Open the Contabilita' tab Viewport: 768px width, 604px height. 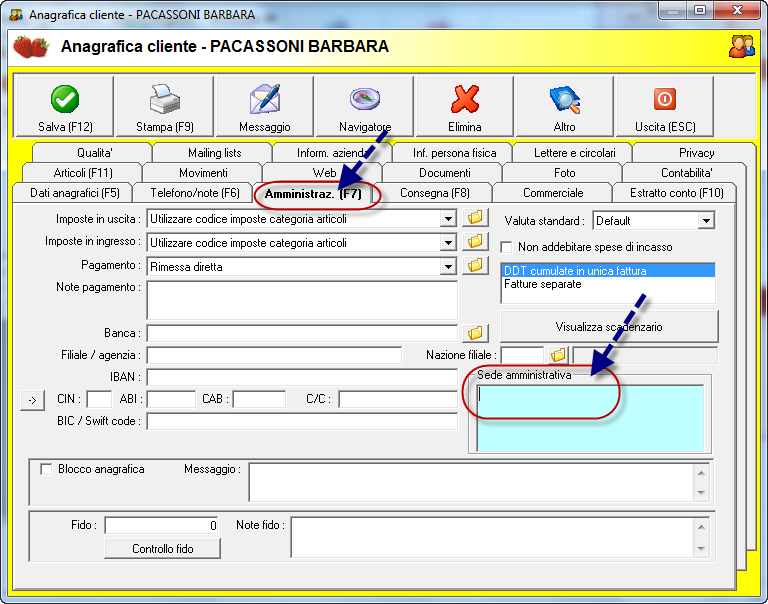point(686,173)
